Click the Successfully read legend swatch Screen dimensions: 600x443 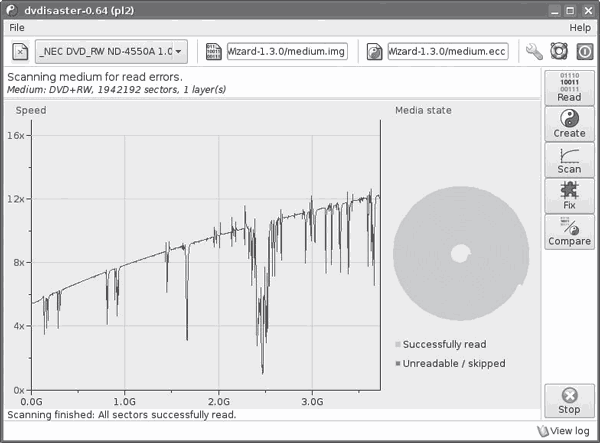(398, 344)
